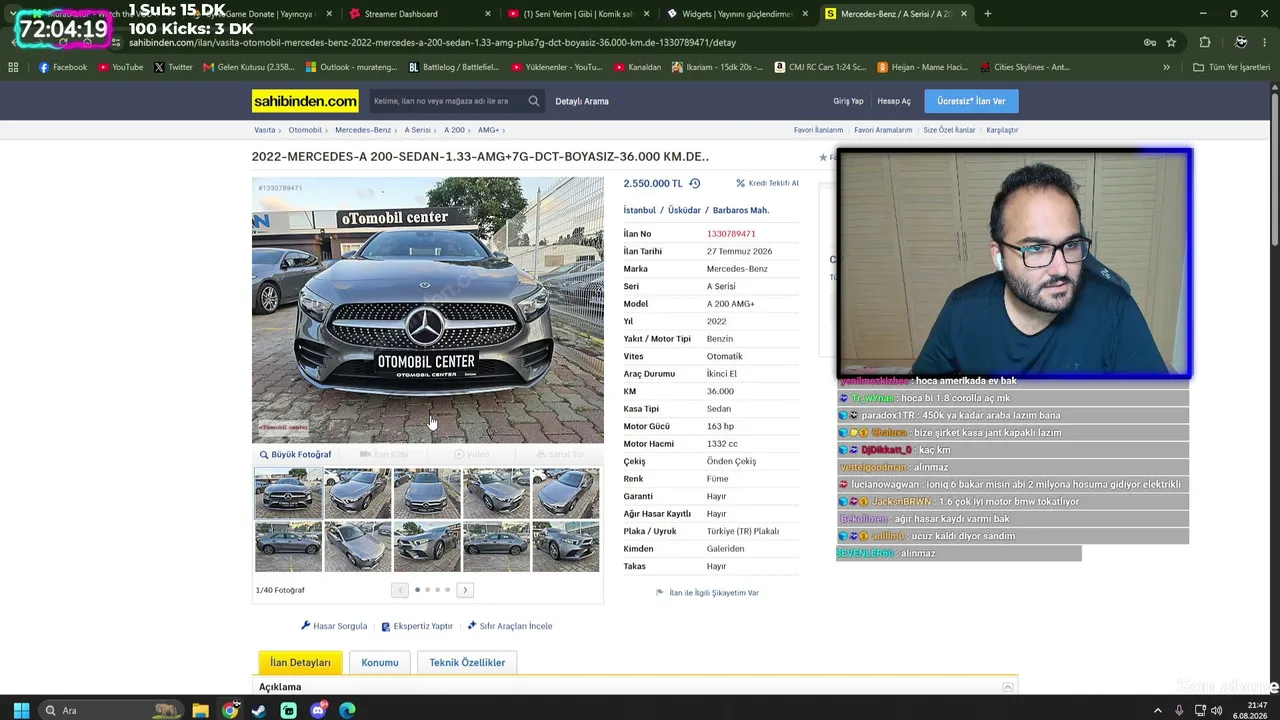Image resolution: width=1280 pixels, height=720 pixels.
Task: Click the Üsküdar location link
Action: pos(684,210)
